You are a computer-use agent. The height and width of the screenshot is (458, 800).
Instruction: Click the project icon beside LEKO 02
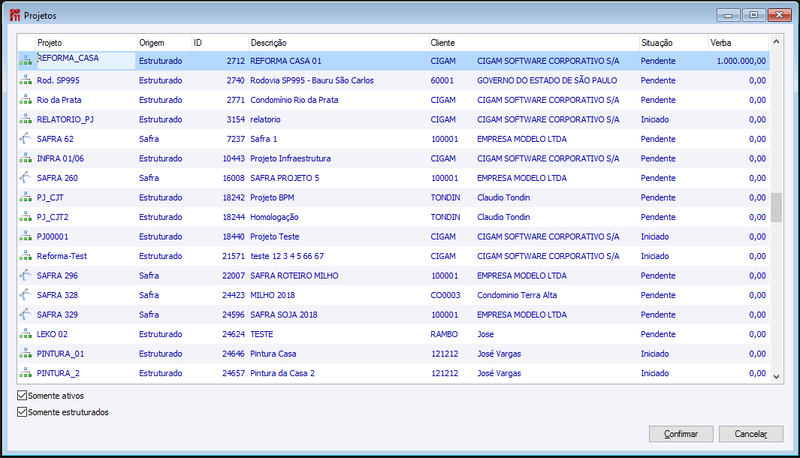click(26, 334)
